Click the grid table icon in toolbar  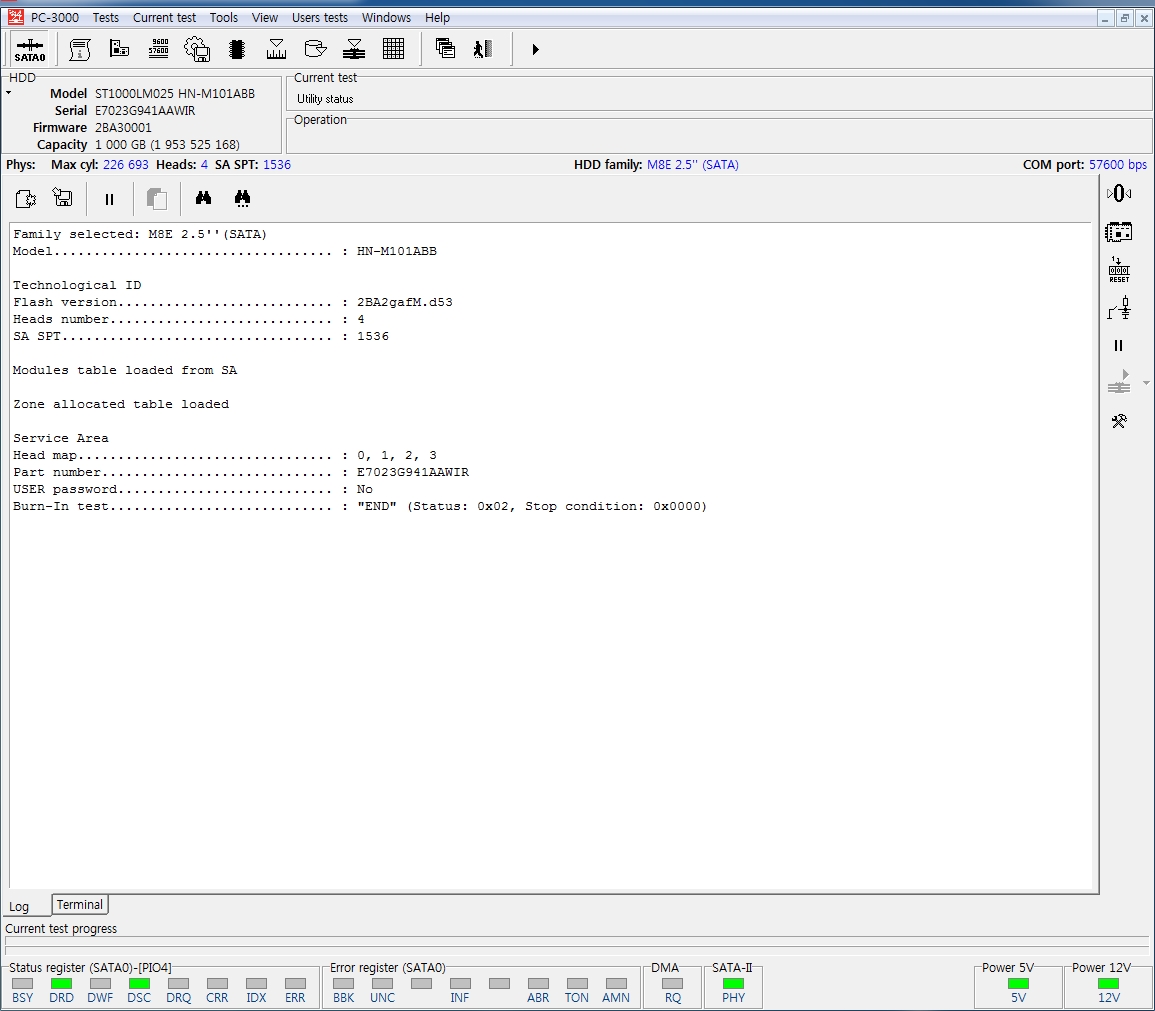pos(393,49)
